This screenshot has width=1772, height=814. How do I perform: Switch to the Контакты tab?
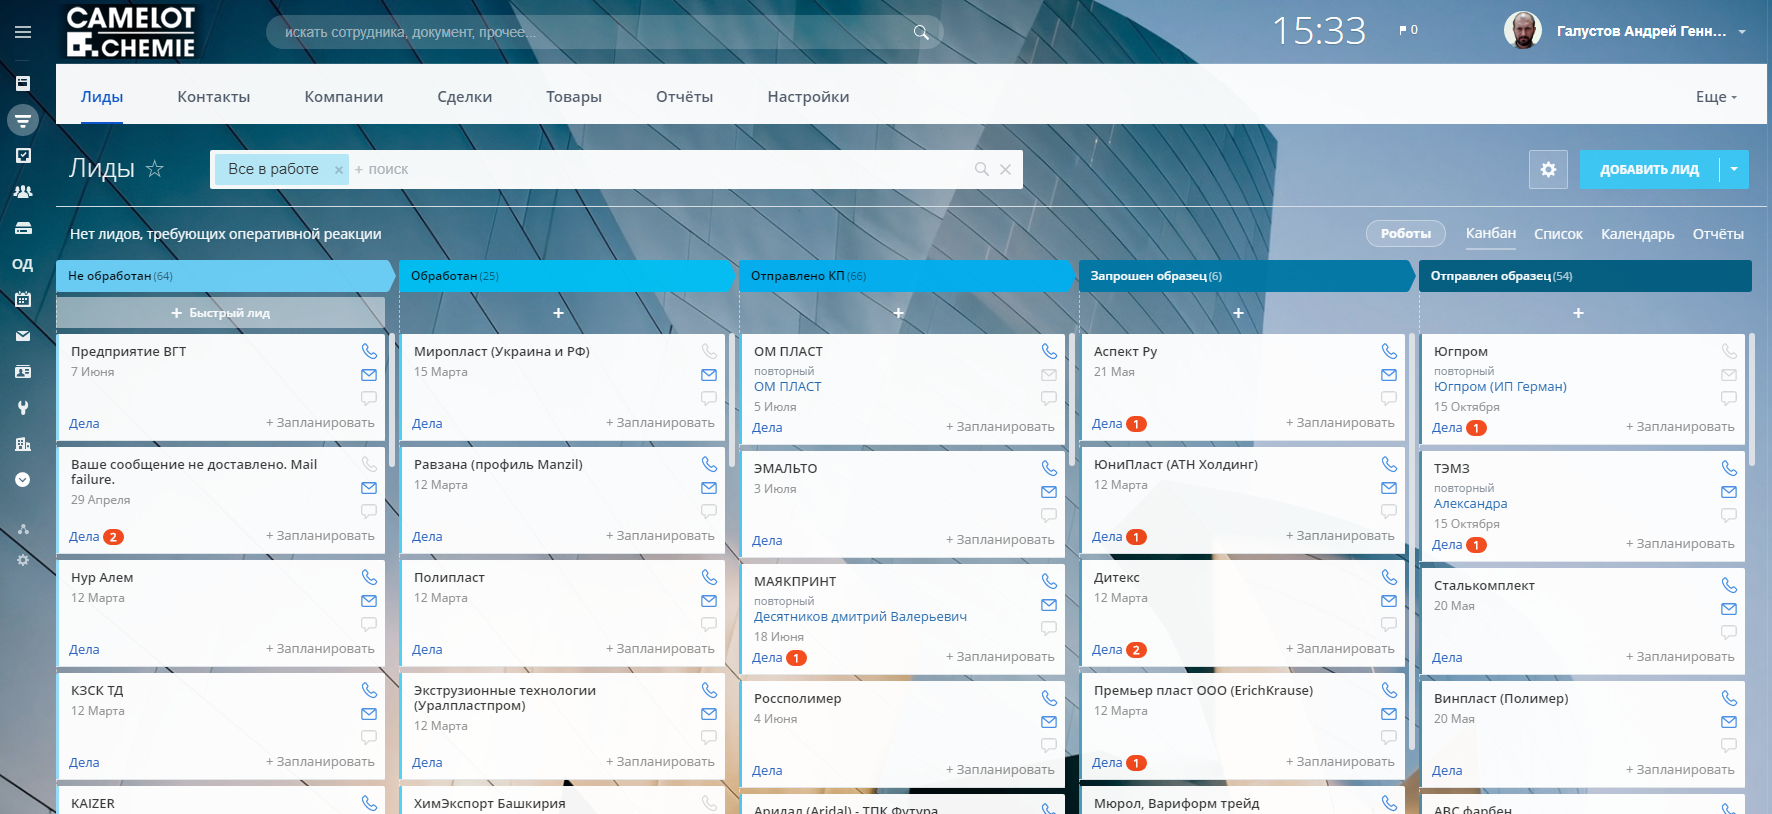(214, 97)
